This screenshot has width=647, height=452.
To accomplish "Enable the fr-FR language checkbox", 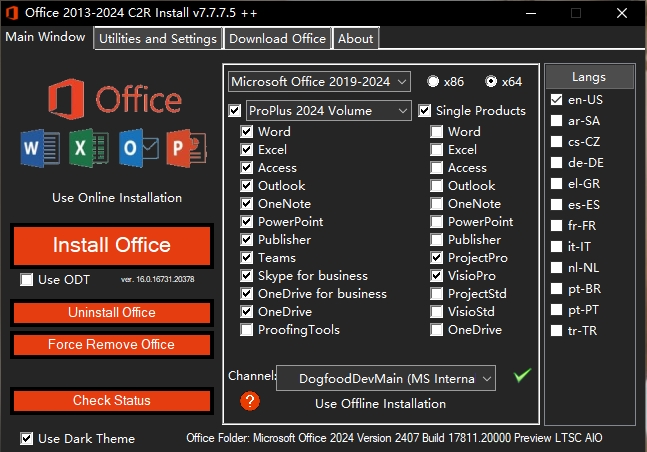I will [x=557, y=225].
